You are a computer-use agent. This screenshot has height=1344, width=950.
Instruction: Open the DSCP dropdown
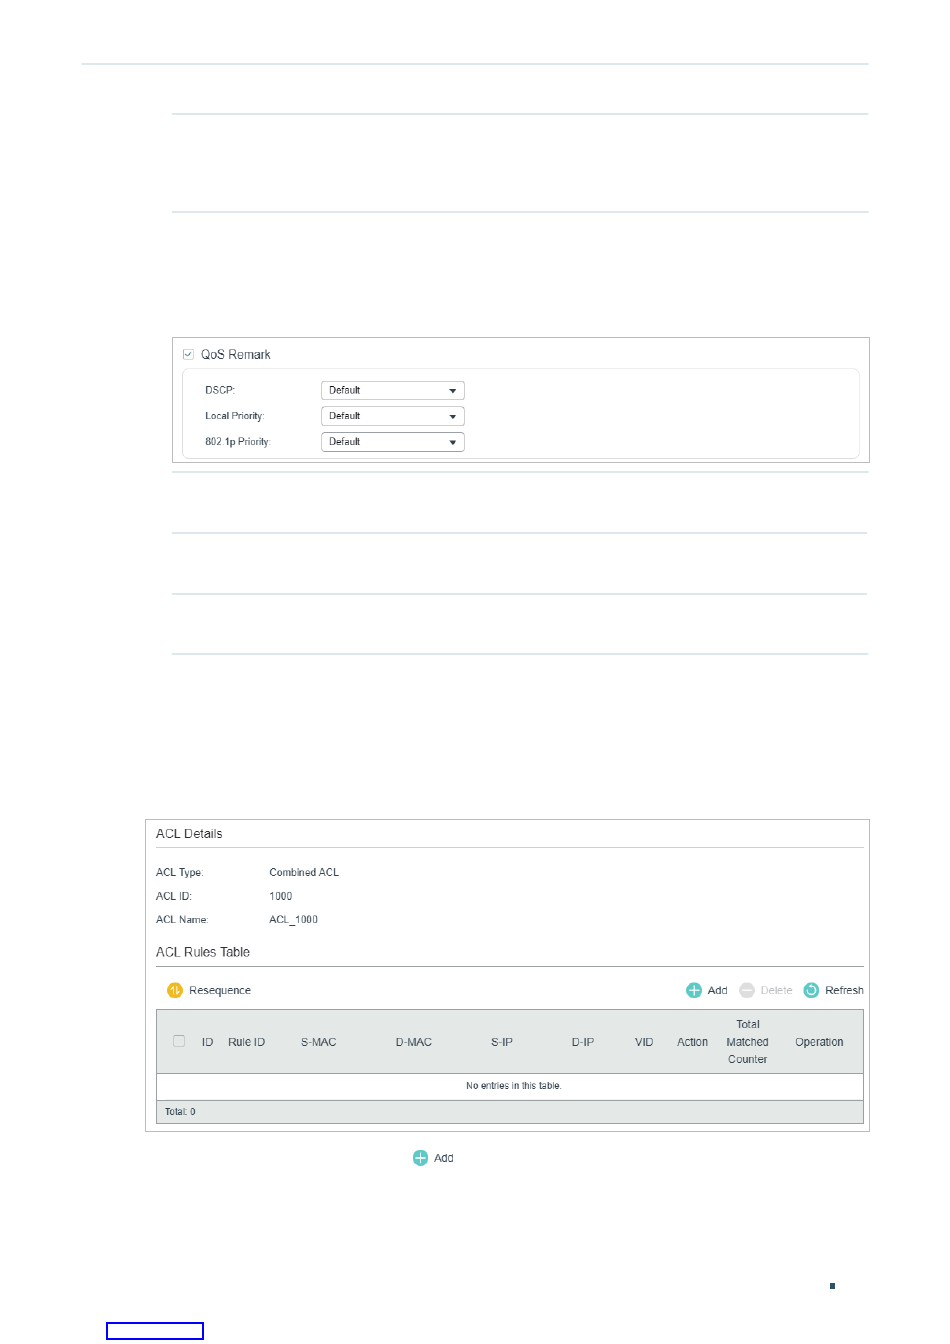click(x=393, y=391)
